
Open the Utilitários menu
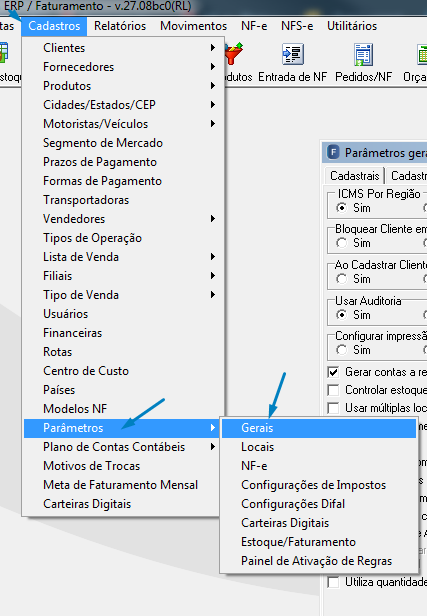[x=352, y=26]
